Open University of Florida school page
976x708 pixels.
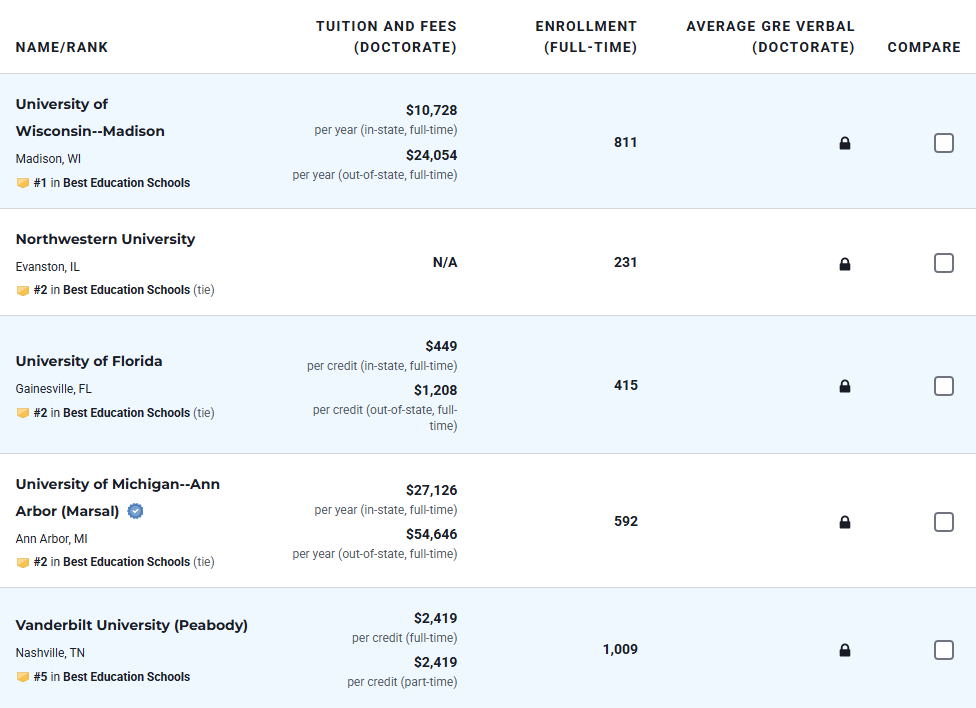coord(89,361)
